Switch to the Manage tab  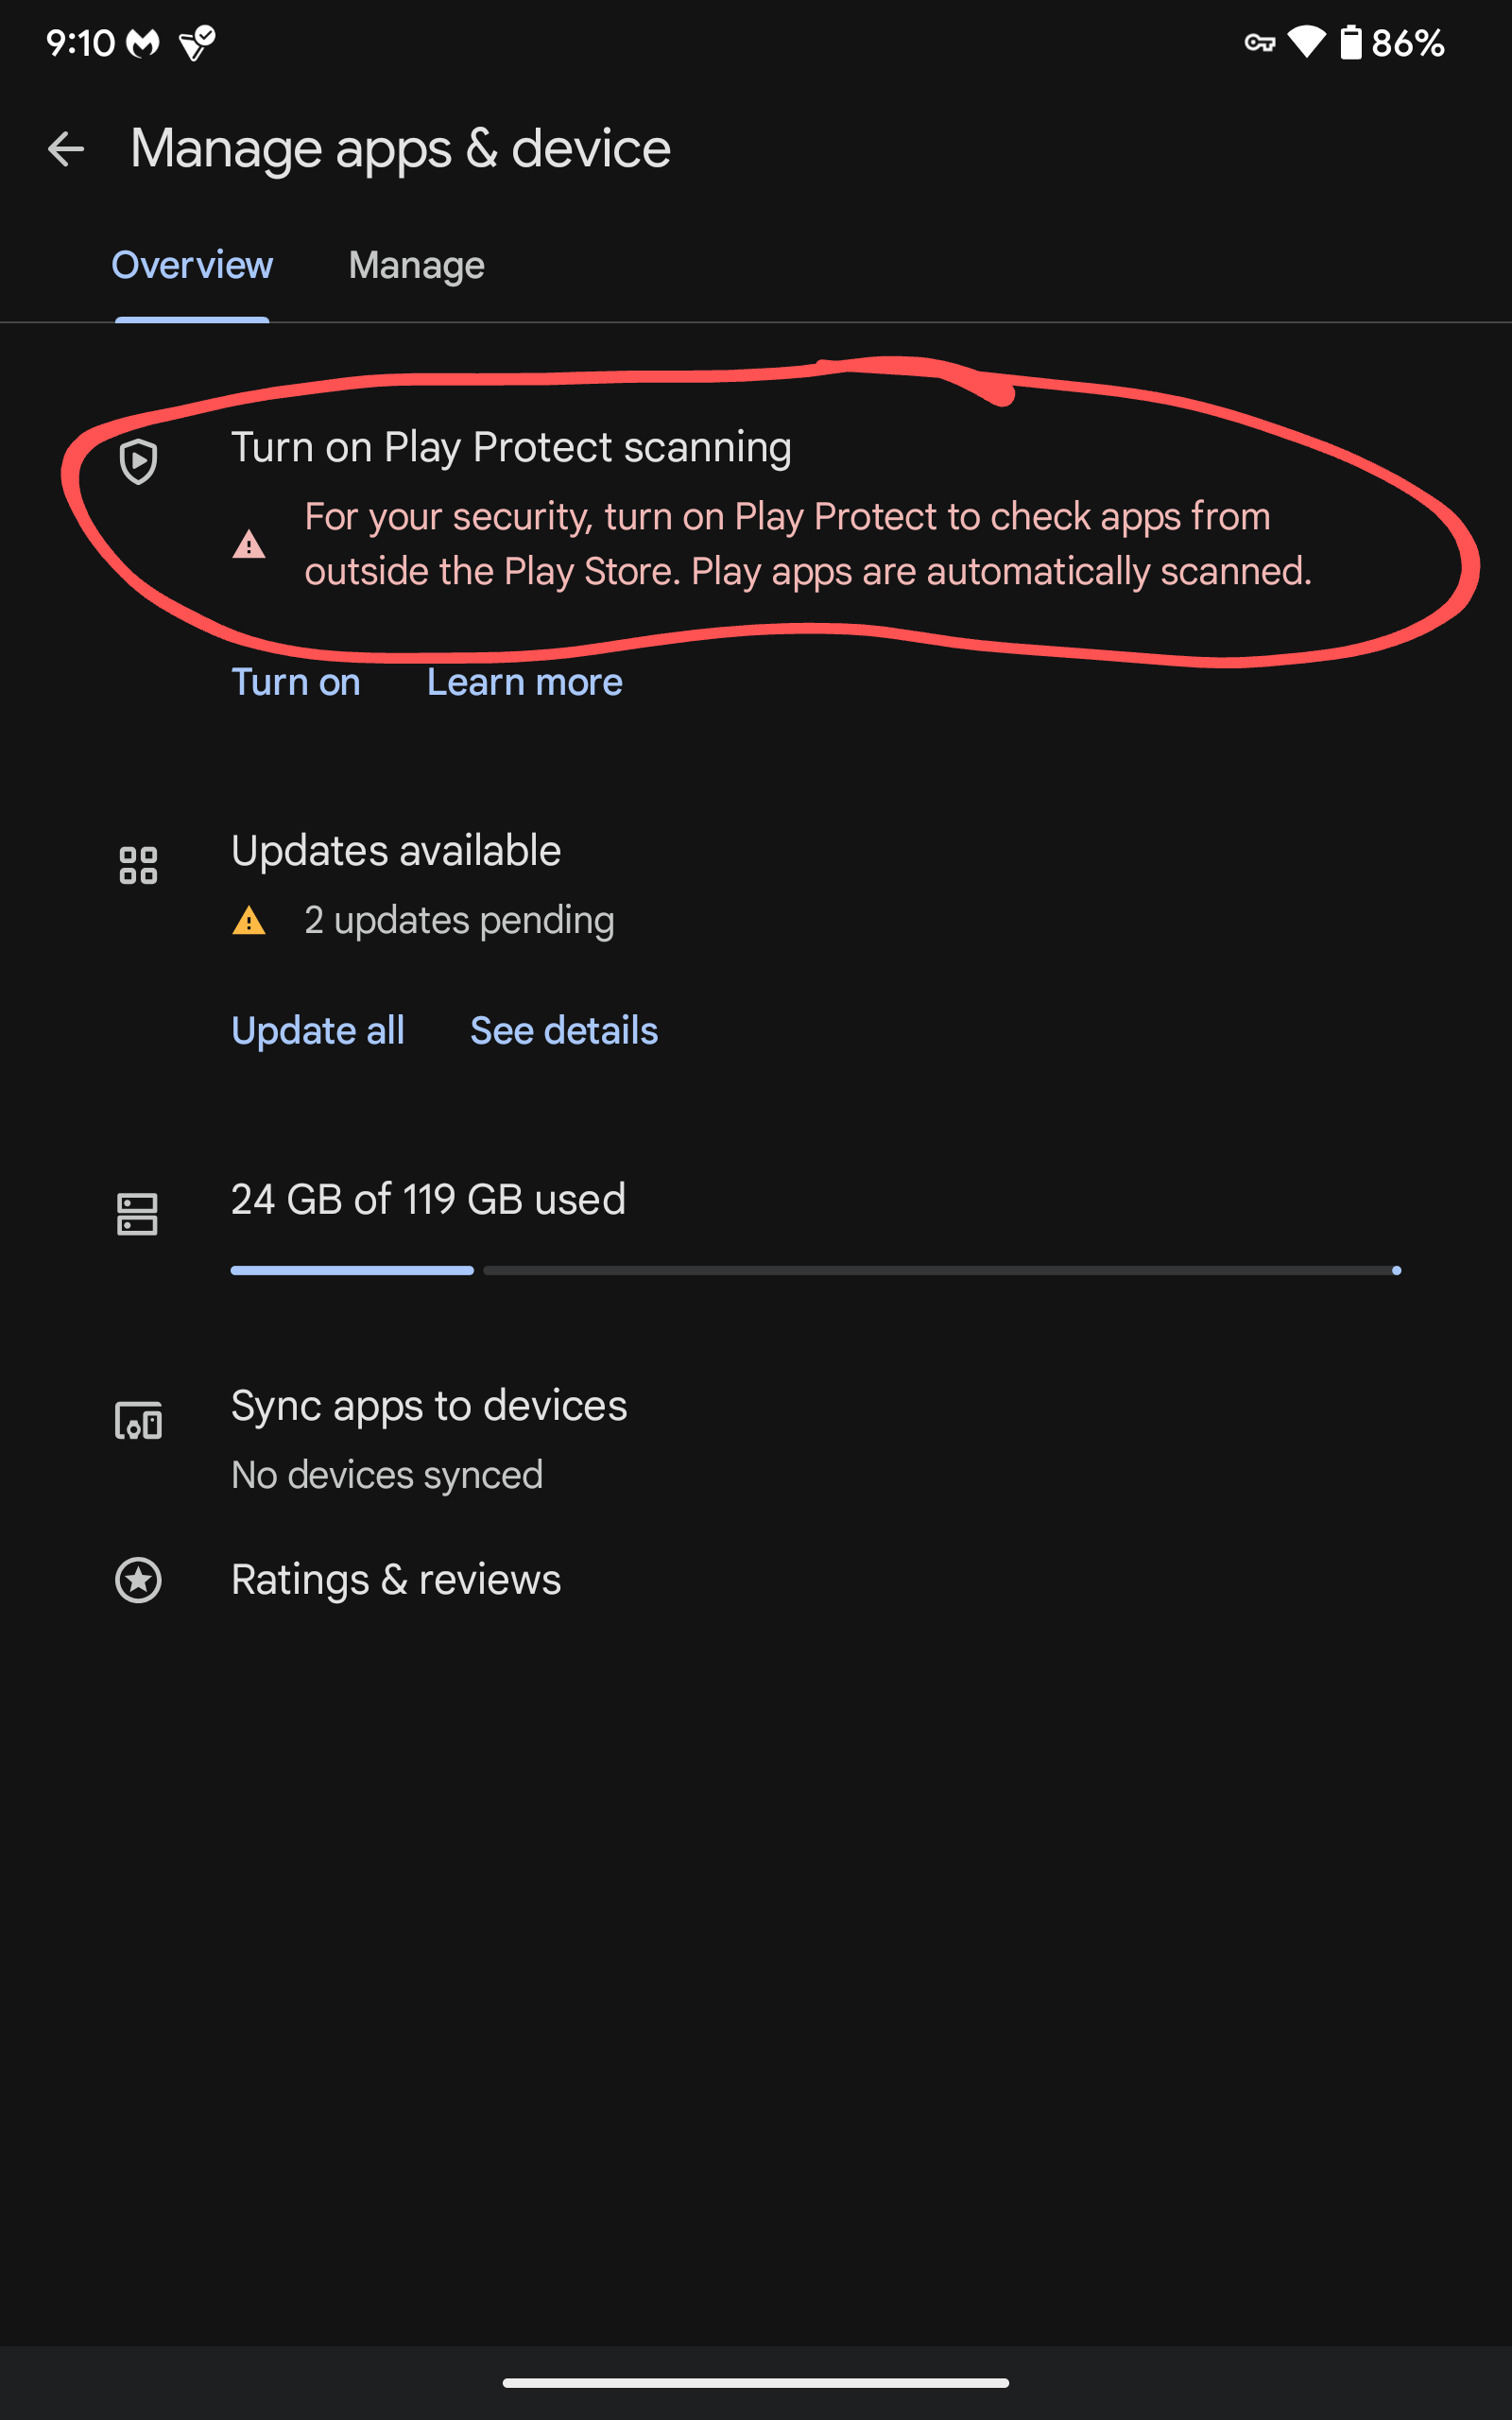[x=416, y=265]
